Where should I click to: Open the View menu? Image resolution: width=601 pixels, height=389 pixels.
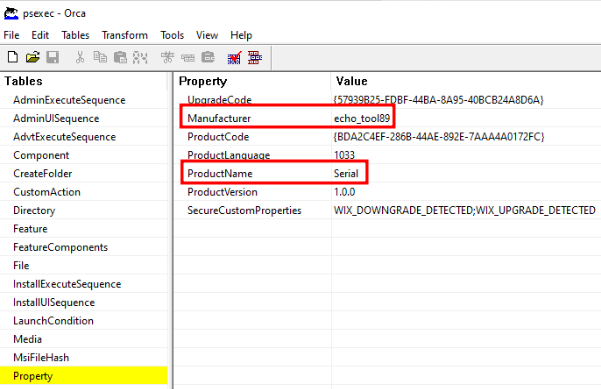click(x=207, y=35)
